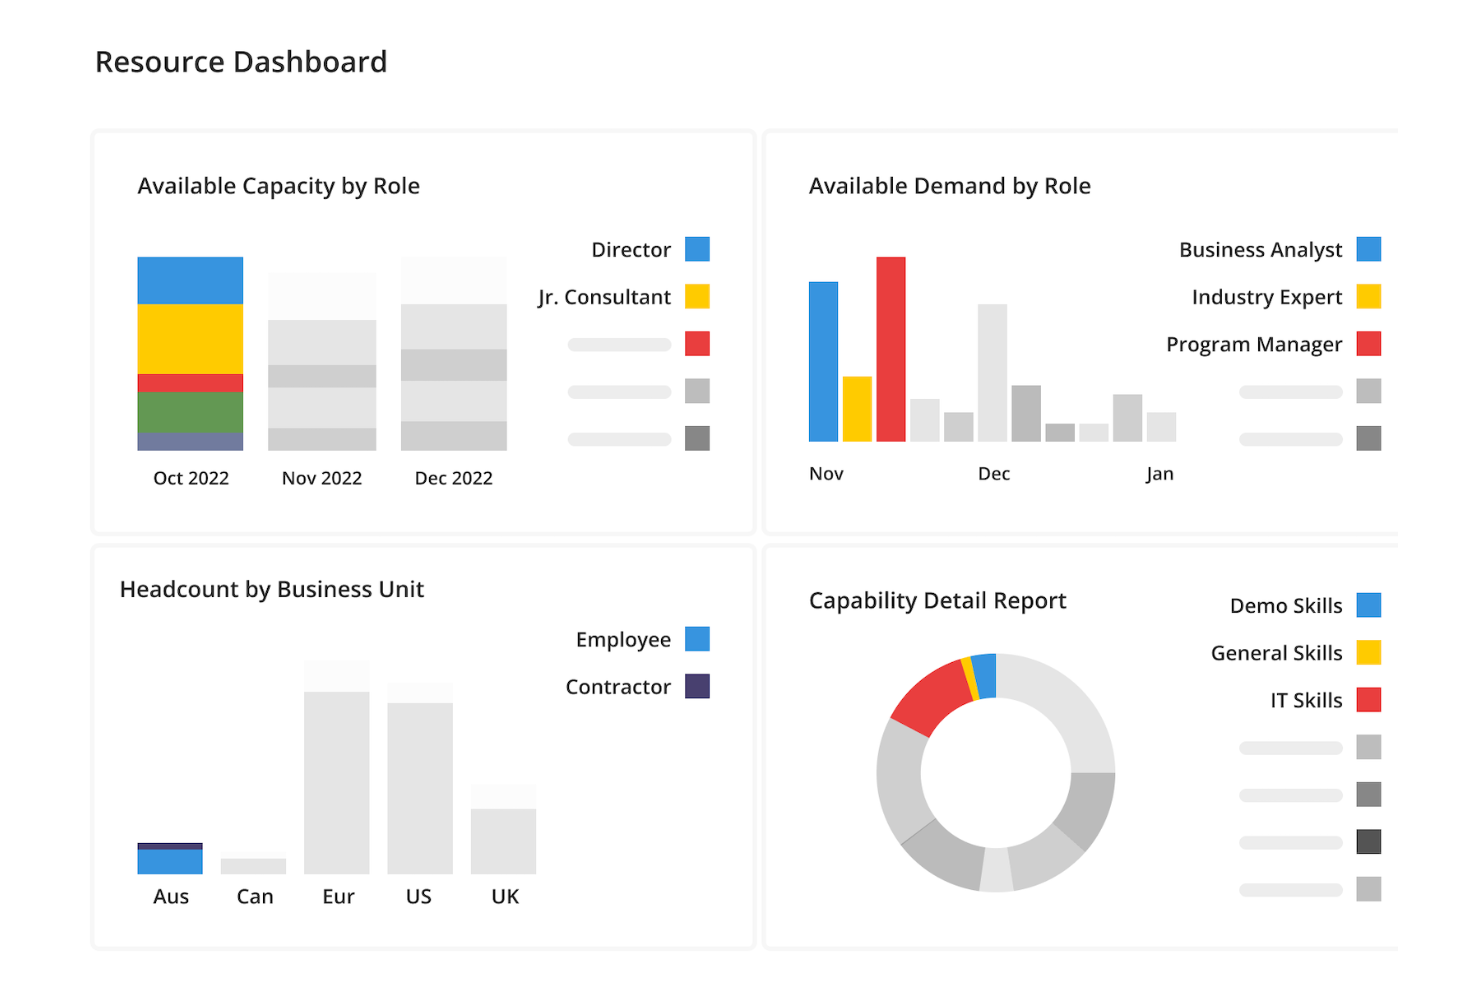Viewport: 1480px width, 987px height.
Task: Select the "Nov 2022" axis label
Action: 322,478
